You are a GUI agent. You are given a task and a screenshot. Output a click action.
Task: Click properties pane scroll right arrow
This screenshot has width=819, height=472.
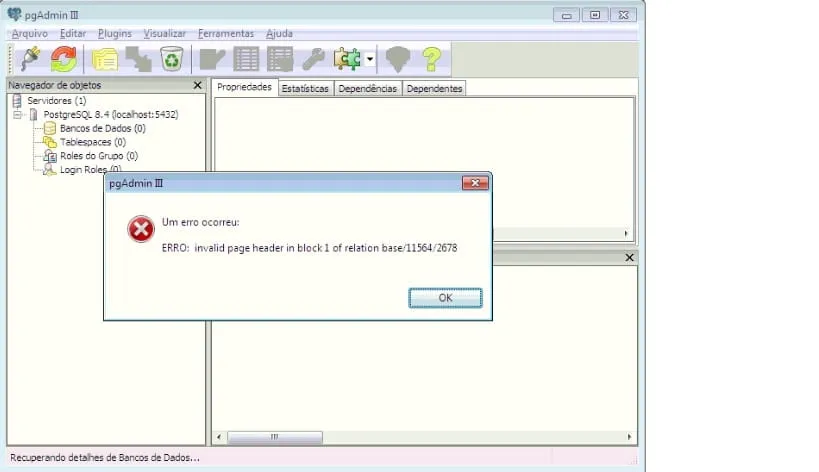tap(626, 233)
